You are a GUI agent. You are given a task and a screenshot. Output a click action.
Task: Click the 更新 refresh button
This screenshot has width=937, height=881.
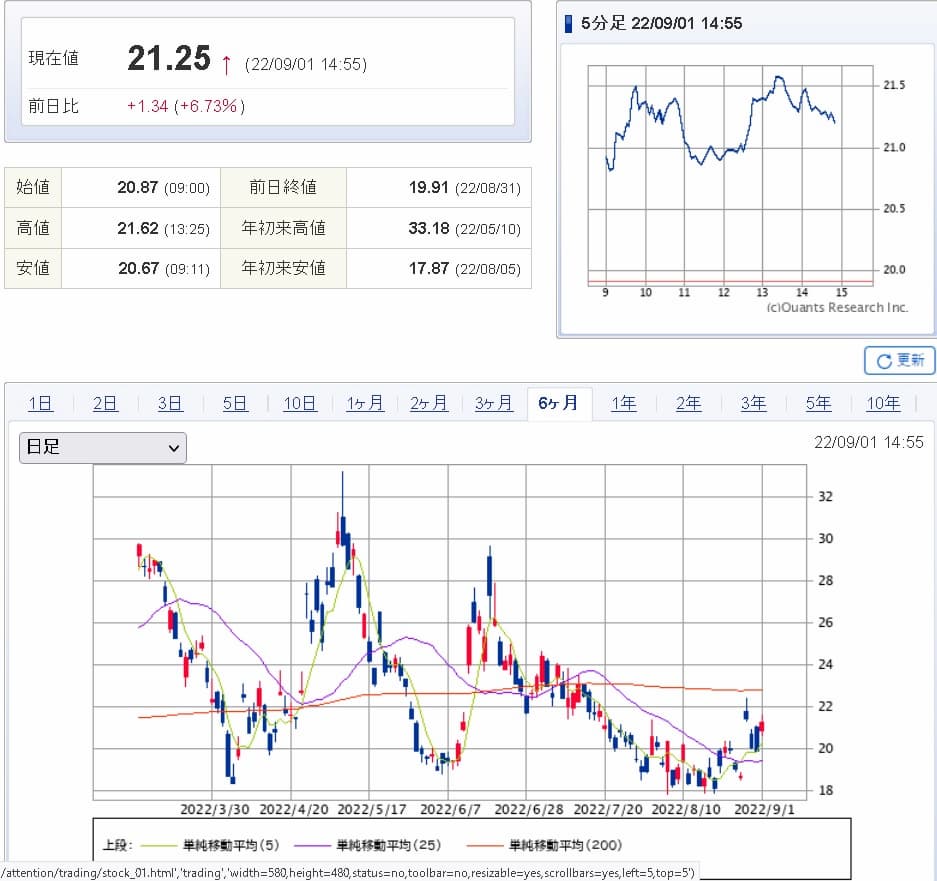(899, 361)
